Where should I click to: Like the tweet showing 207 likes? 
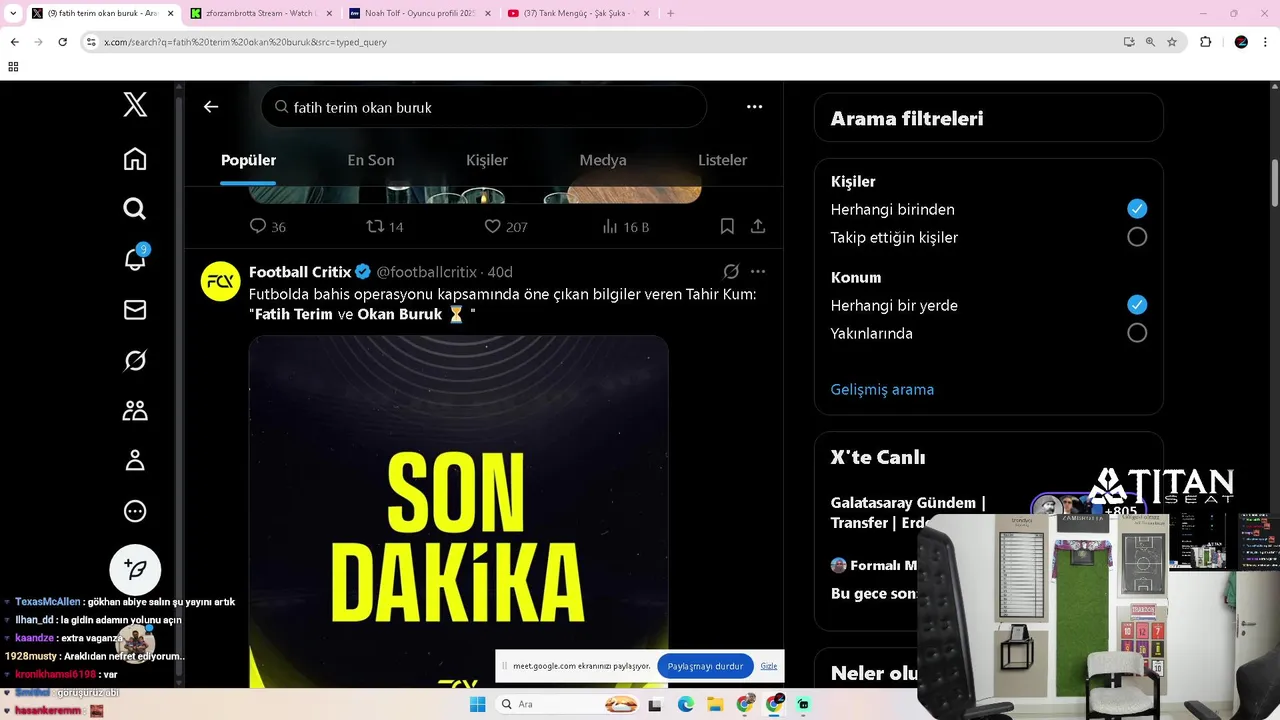[x=505, y=227]
